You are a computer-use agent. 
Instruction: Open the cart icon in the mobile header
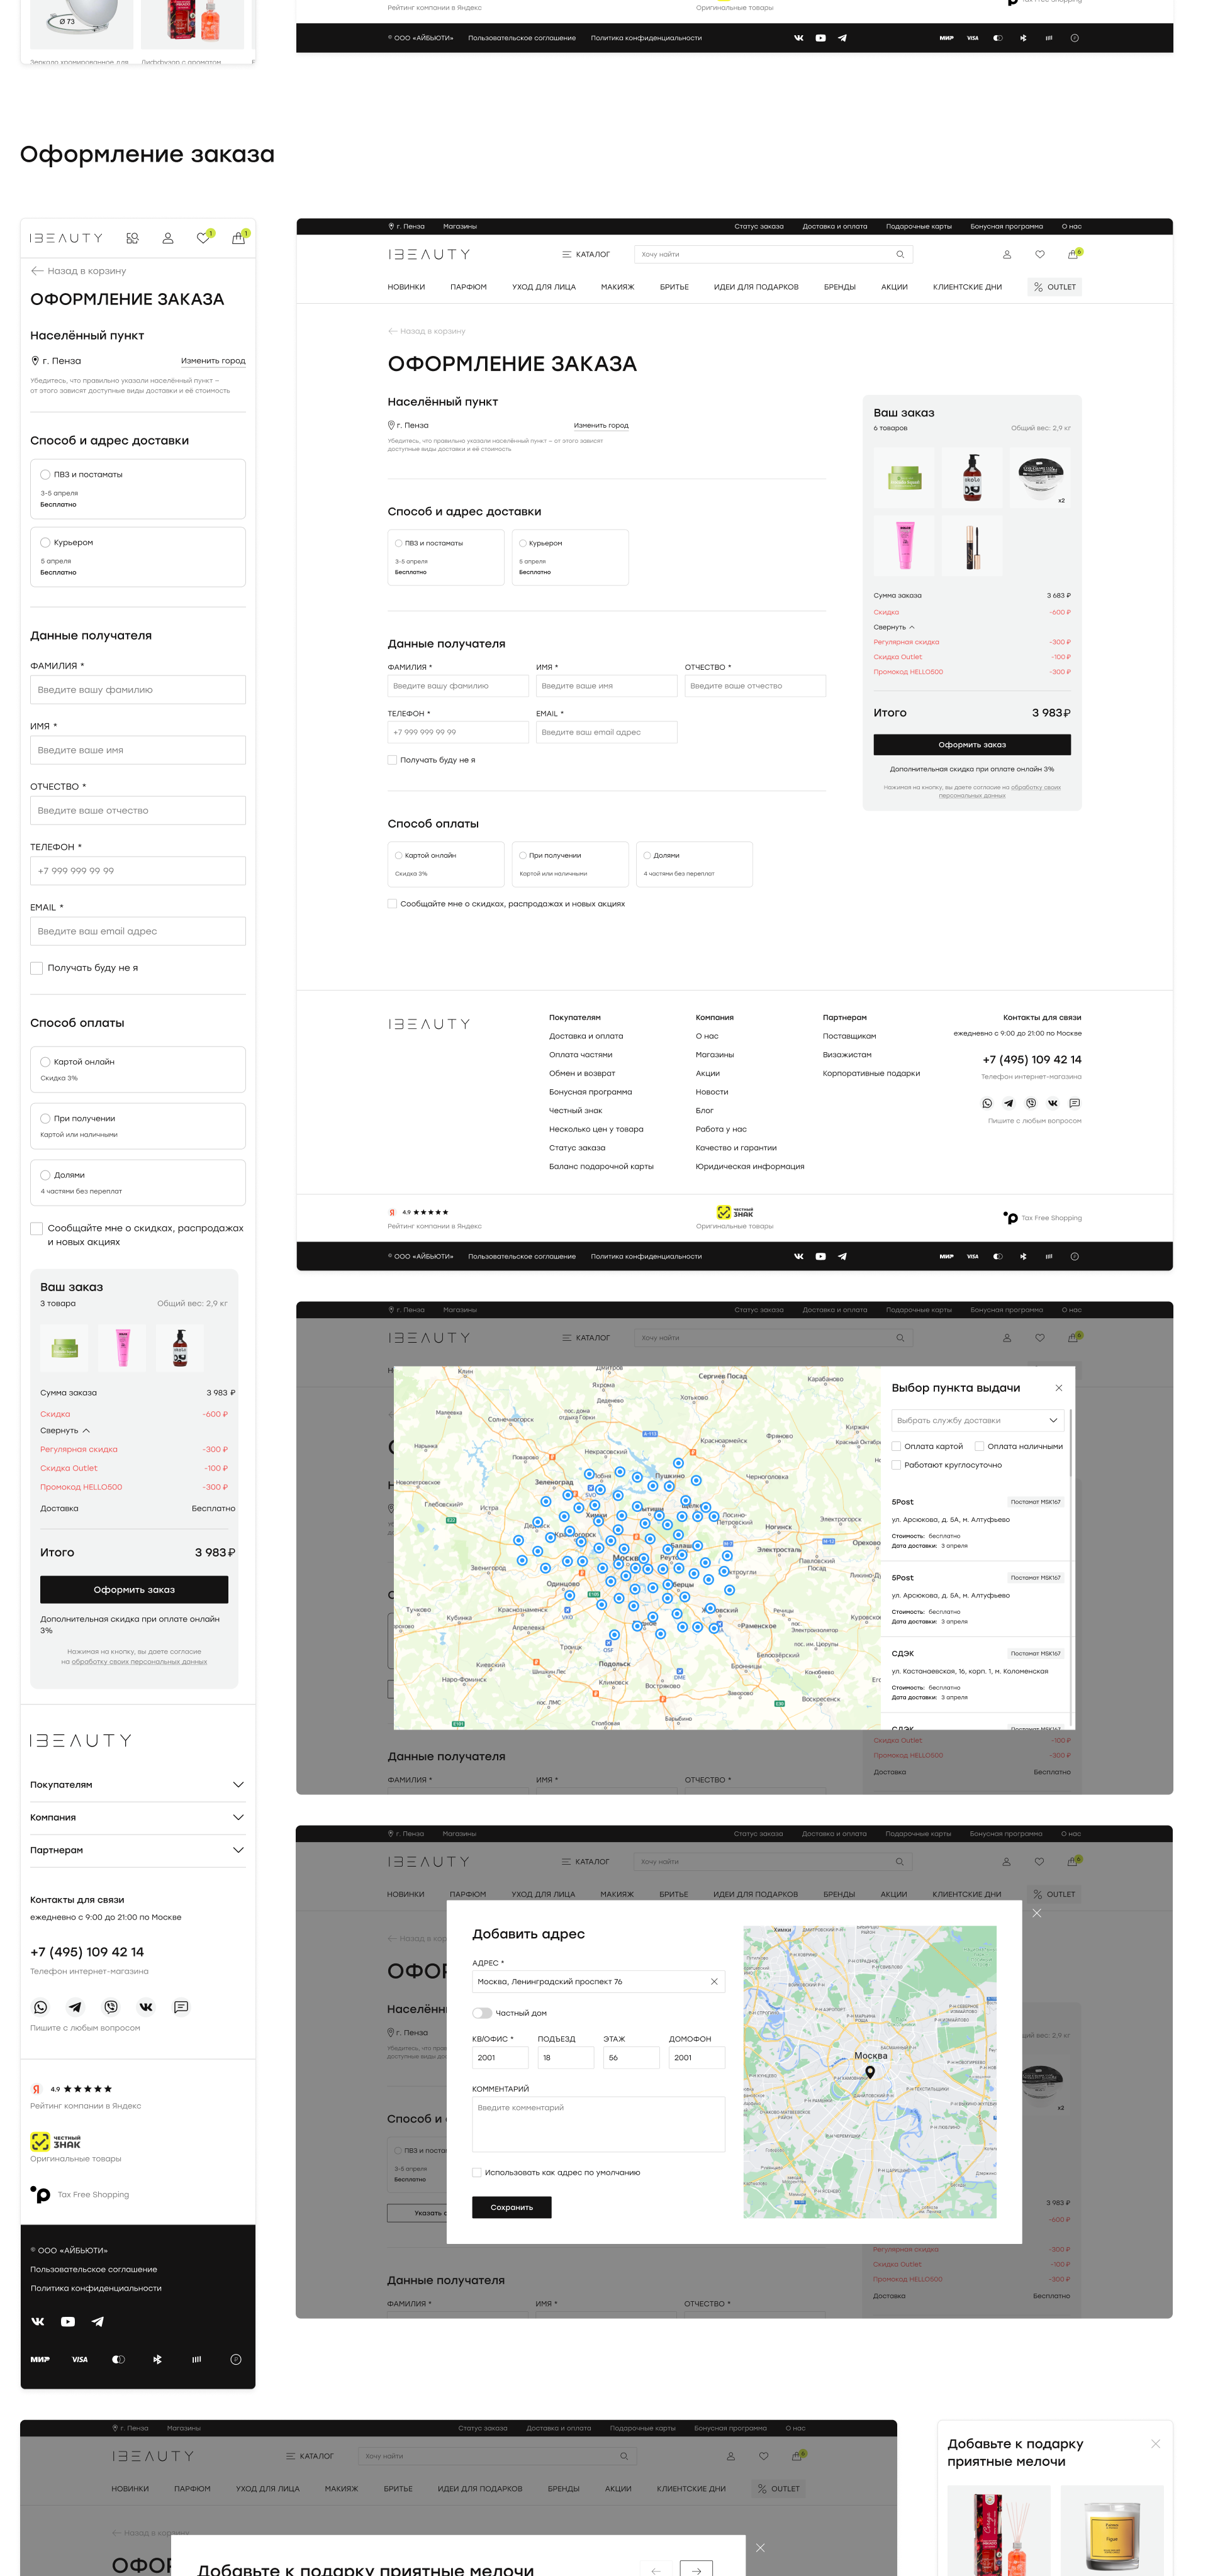[238, 238]
